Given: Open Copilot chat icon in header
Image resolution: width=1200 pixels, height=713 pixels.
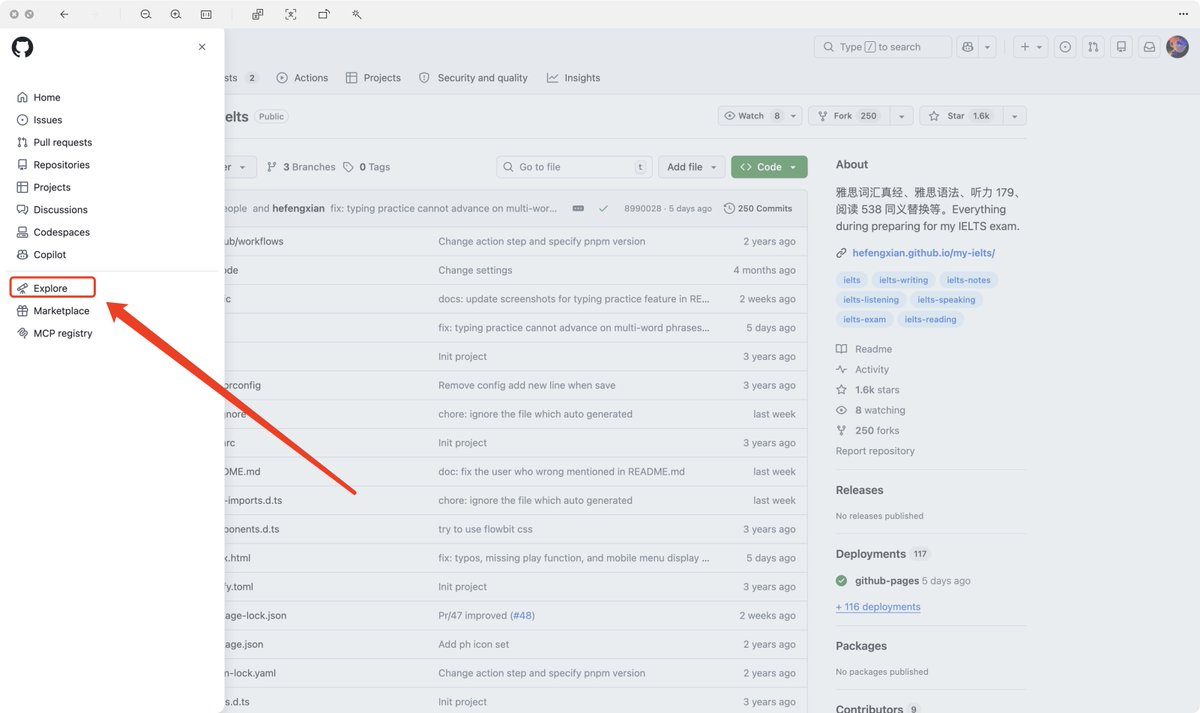Looking at the screenshot, I should pos(967,47).
